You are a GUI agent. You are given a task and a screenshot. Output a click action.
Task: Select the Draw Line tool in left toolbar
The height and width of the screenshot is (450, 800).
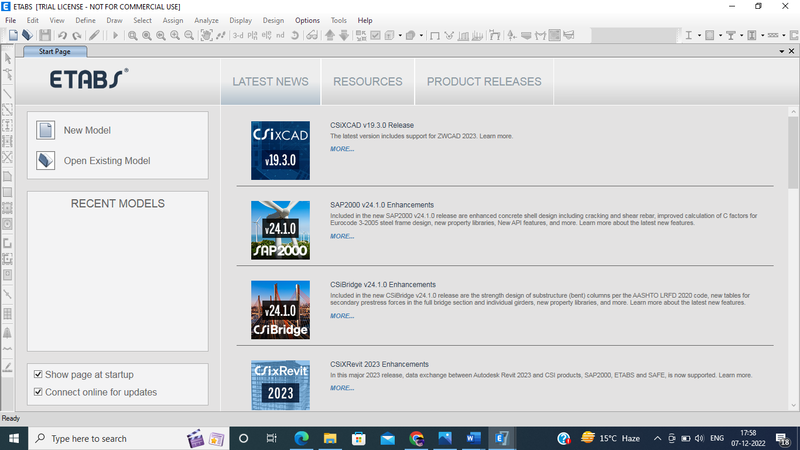click(8, 93)
